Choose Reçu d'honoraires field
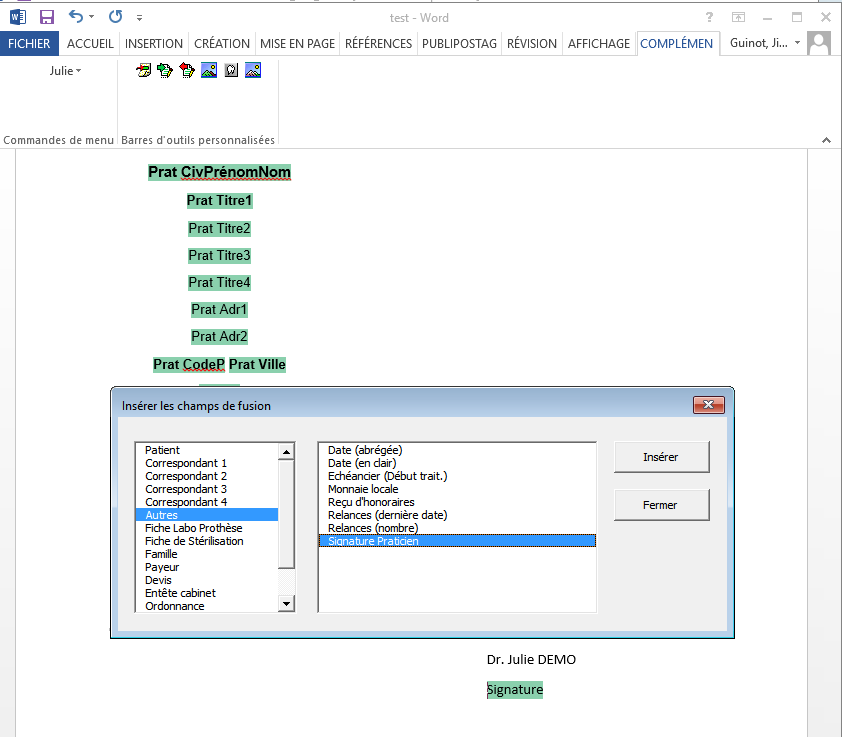The image size is (847, 737). click(458, 502)
